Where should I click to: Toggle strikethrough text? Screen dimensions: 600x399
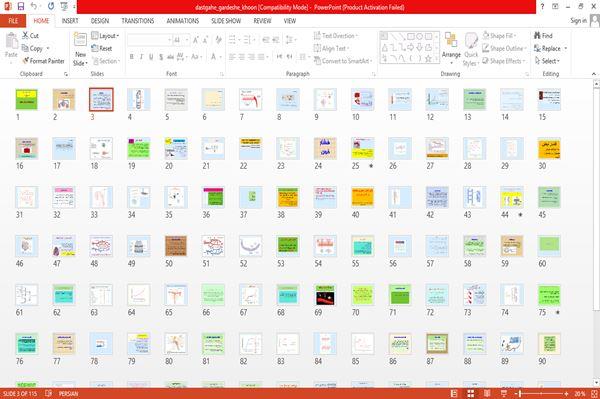171,57
